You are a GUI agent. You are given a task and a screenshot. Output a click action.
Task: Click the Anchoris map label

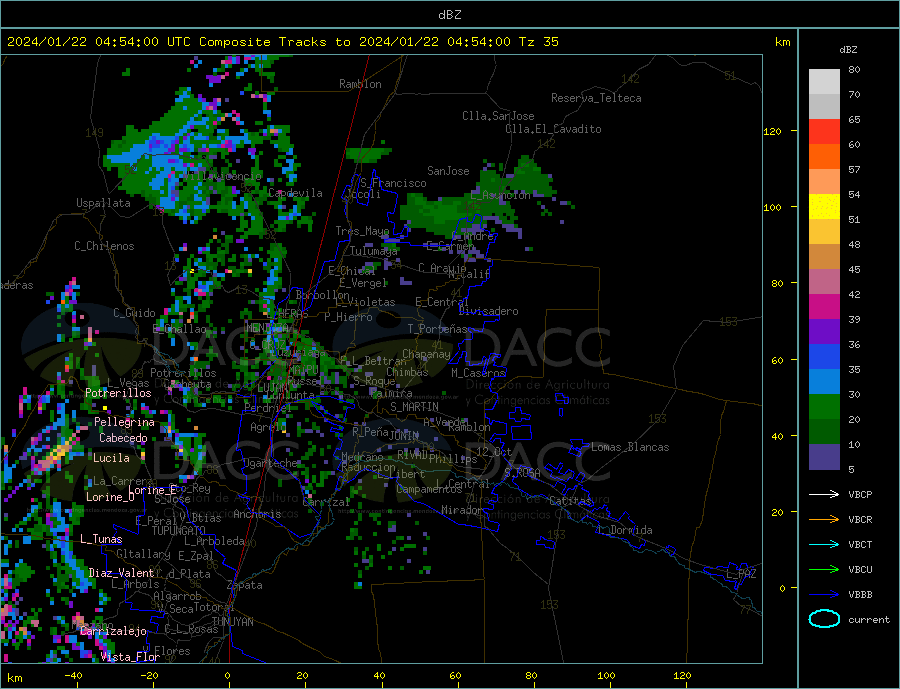(x=257, y=514)
